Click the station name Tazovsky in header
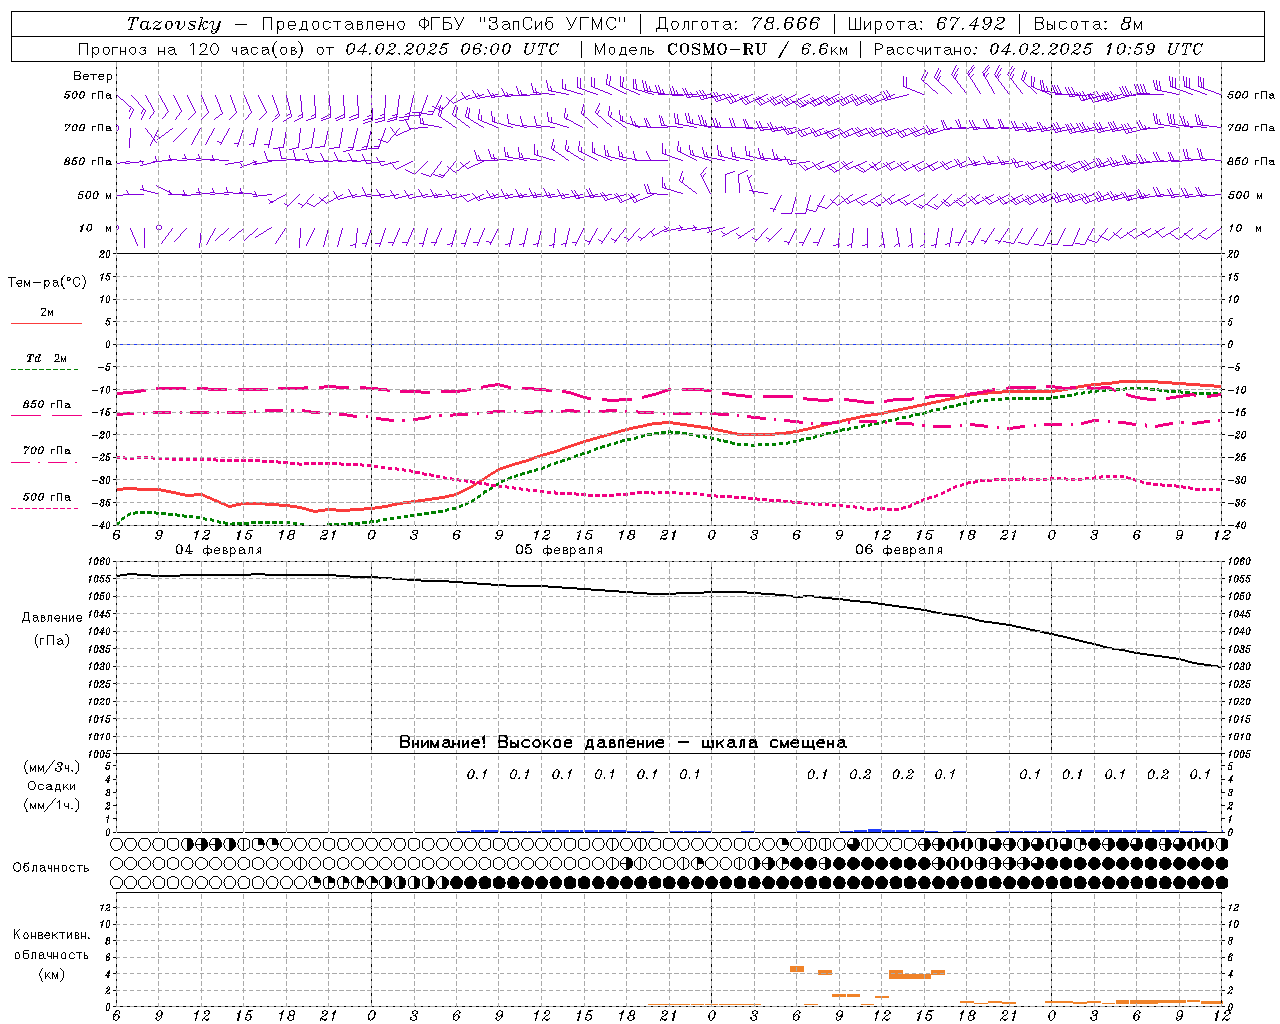 [x=174, y=24]
